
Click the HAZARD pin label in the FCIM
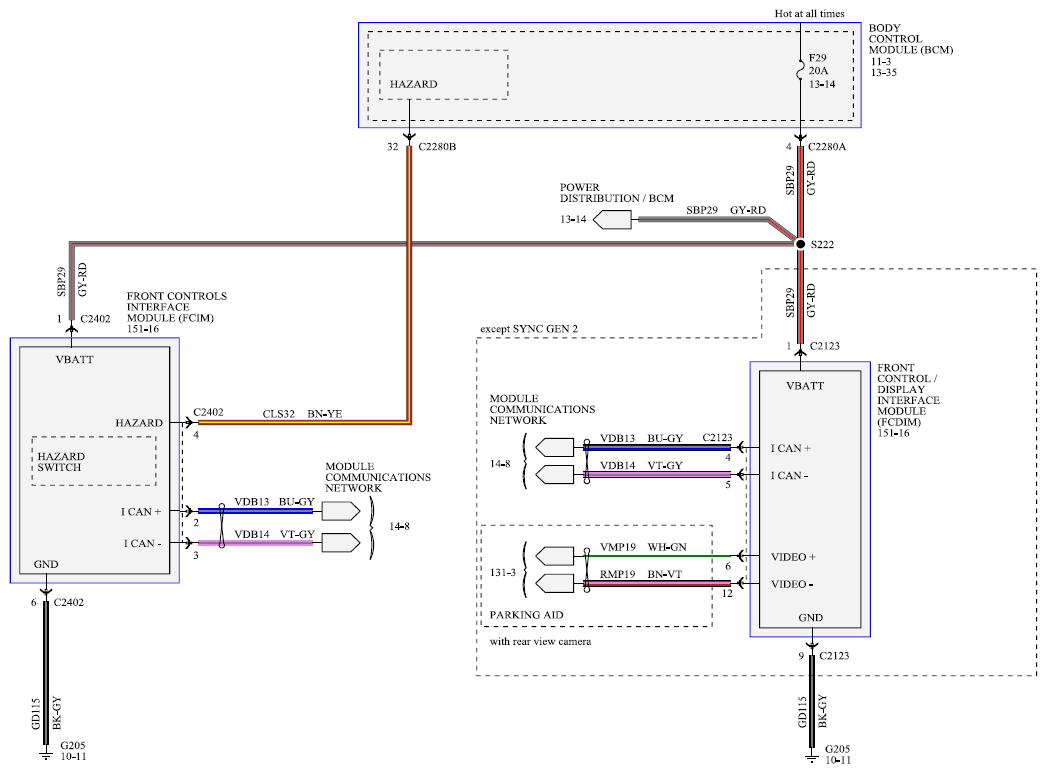[x=139, y=423]
